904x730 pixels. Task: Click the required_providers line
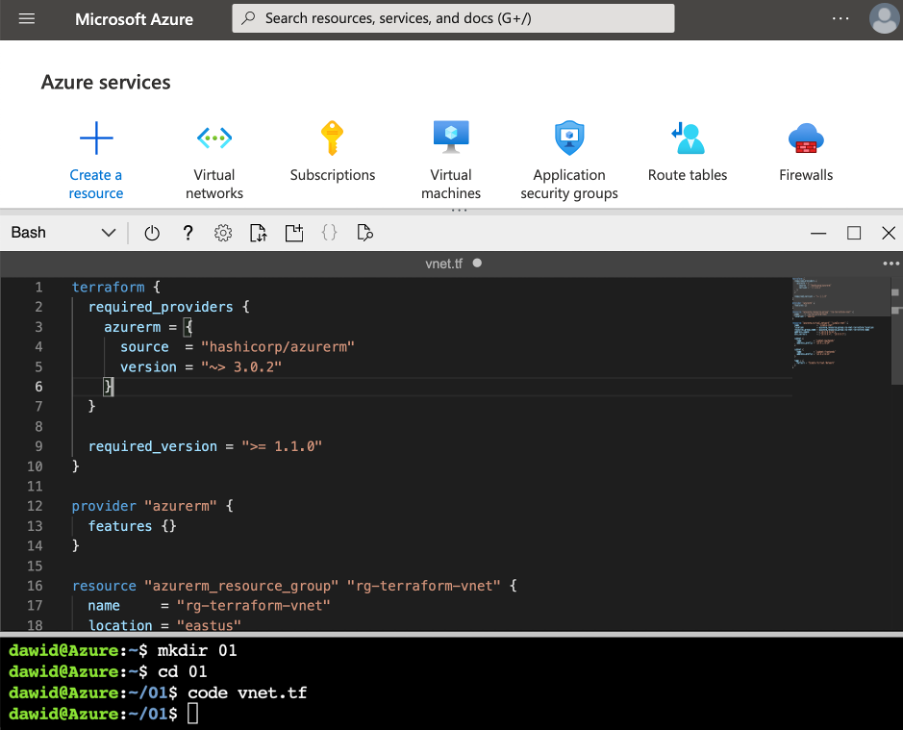tap(168, 307)
